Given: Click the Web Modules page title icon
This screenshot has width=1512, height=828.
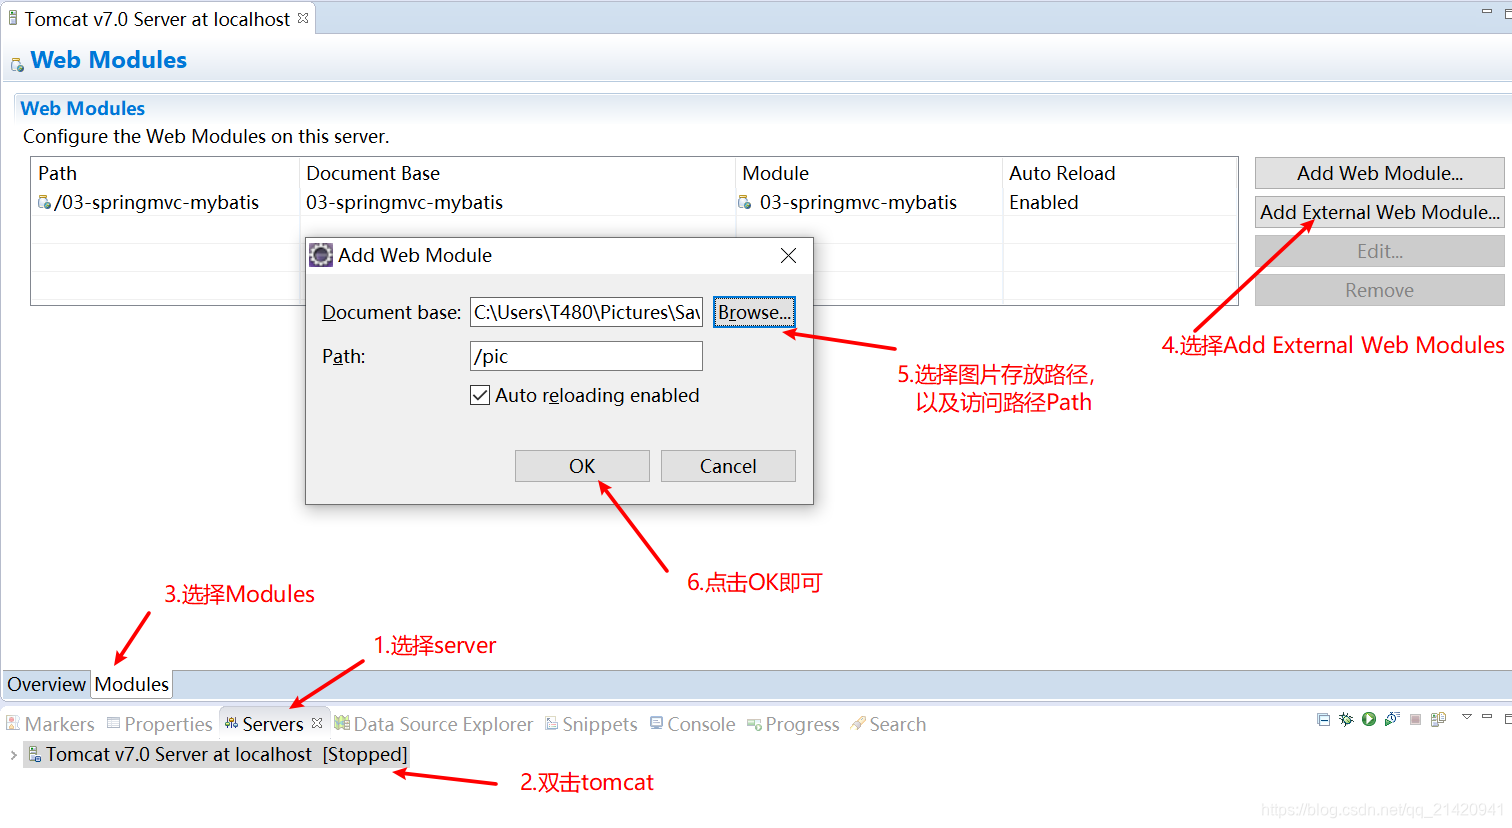Looking at the screenshot, I should coord(16,64).
